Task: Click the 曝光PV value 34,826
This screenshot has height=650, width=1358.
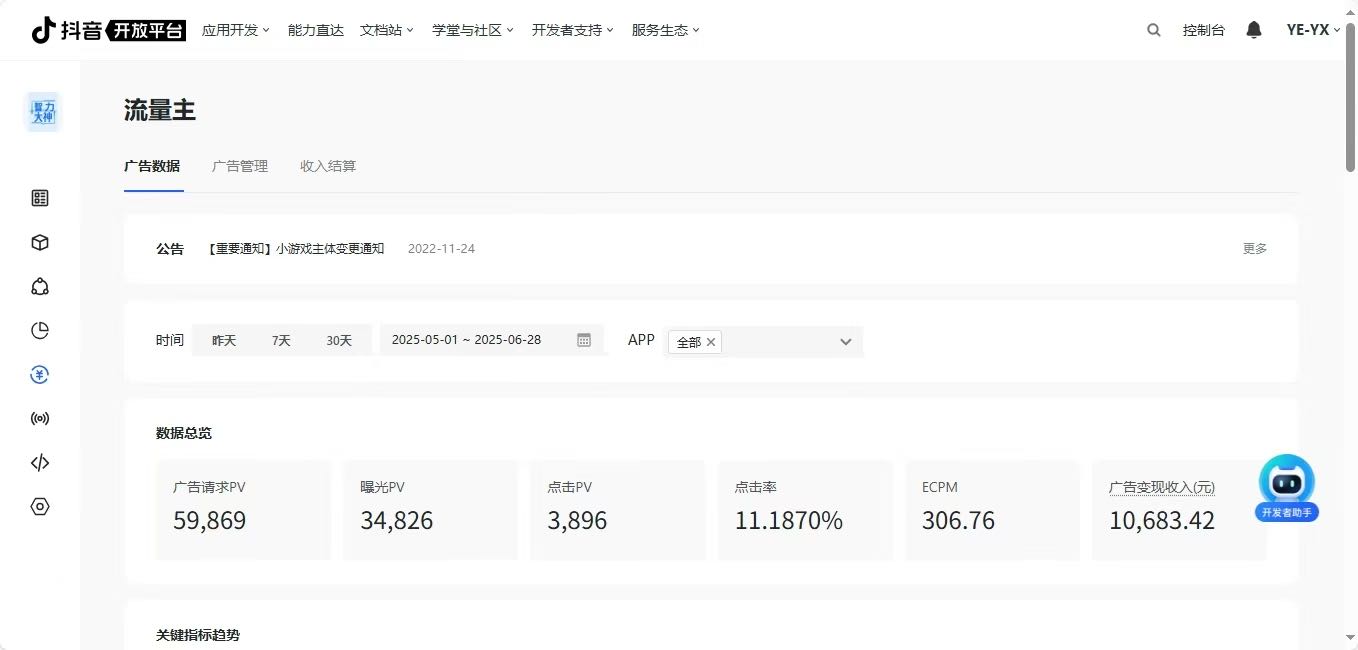Action: coord(397,521)
